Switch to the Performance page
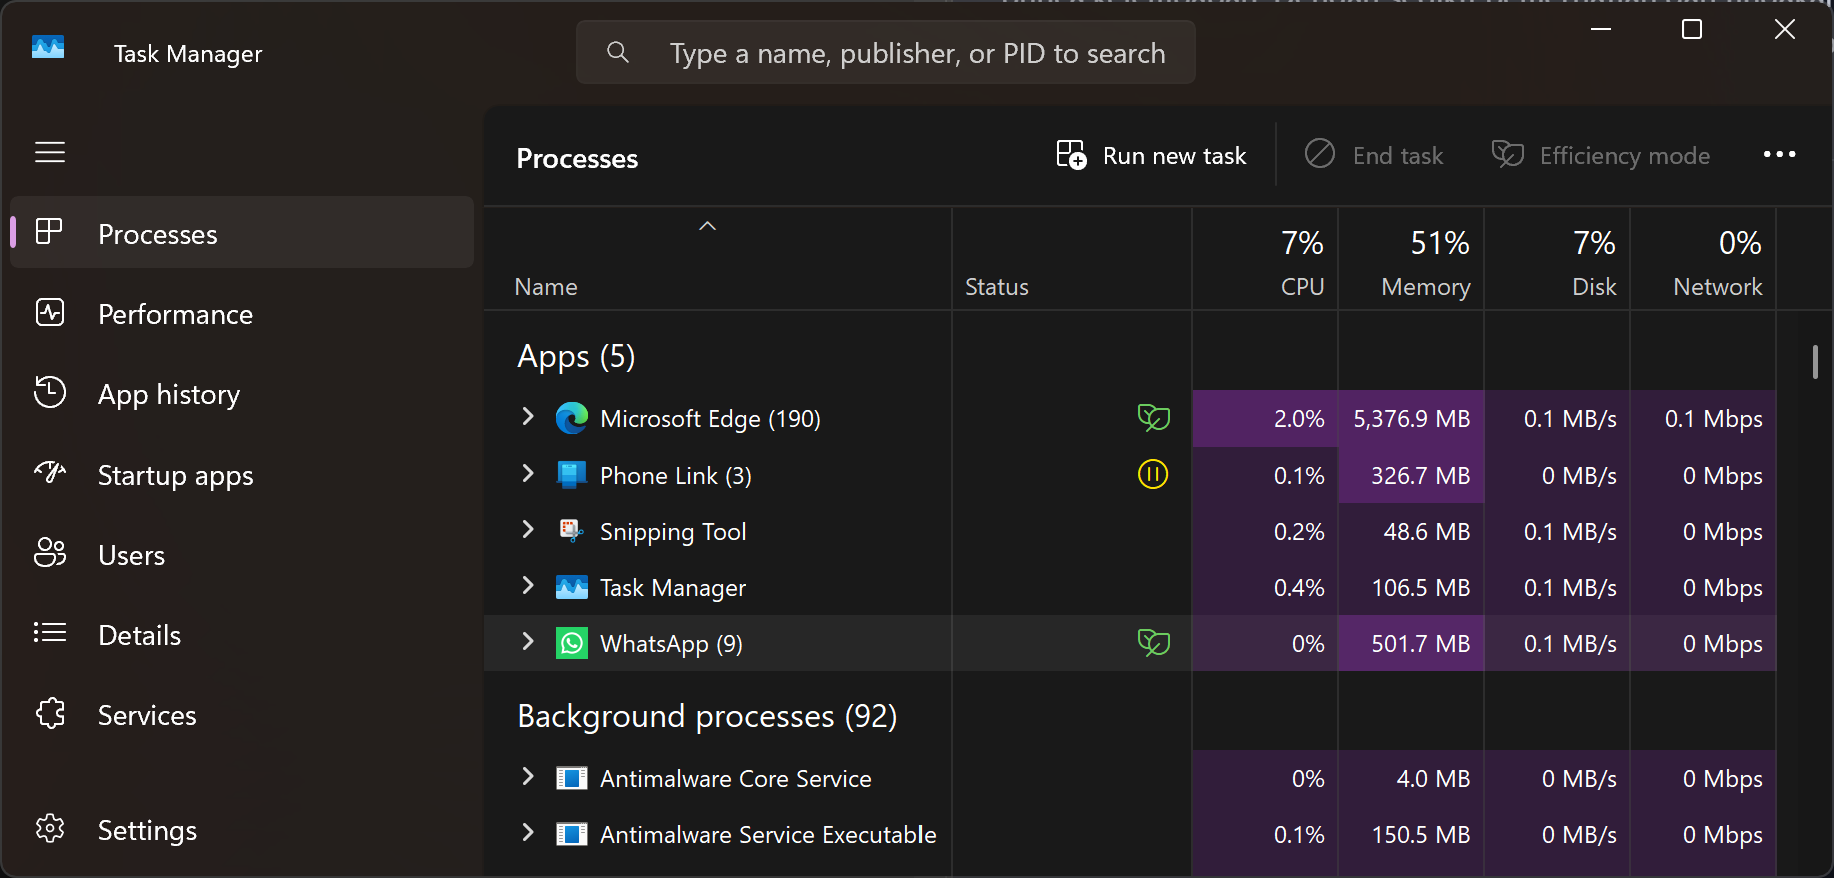Viewport: 1834px width, 878px height. pyautogui.click(x=175, y=314)
